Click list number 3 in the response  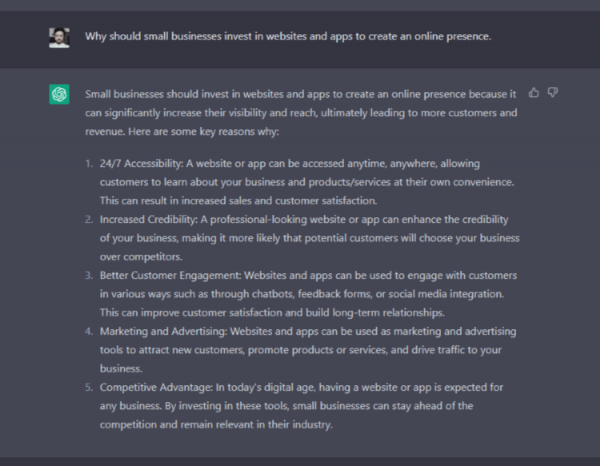point(89,275)
